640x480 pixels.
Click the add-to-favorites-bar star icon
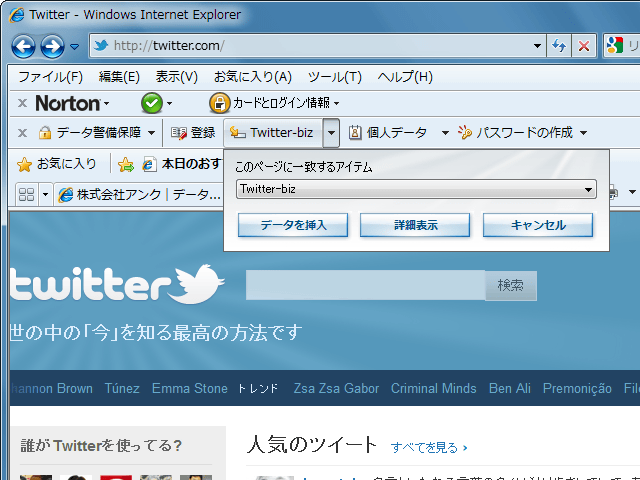pos(126,164)
